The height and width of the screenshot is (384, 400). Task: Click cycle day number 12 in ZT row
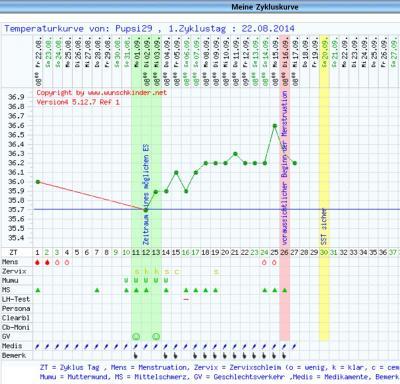tap(146, 253)
